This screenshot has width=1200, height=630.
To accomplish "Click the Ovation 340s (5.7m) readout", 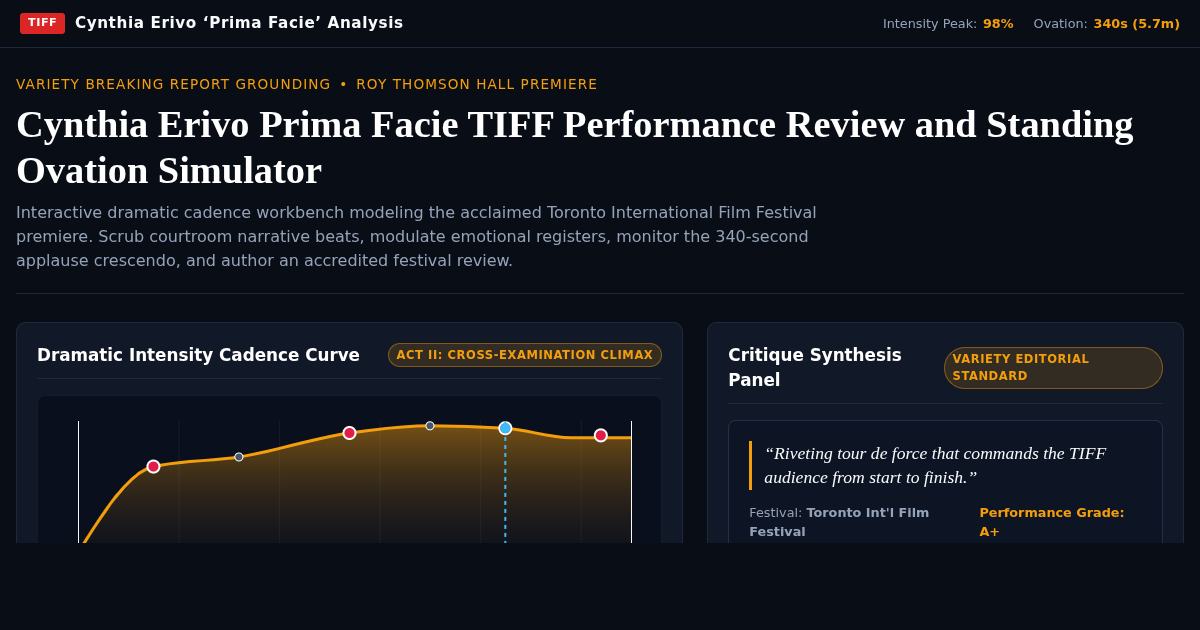I will point(1107,24).
